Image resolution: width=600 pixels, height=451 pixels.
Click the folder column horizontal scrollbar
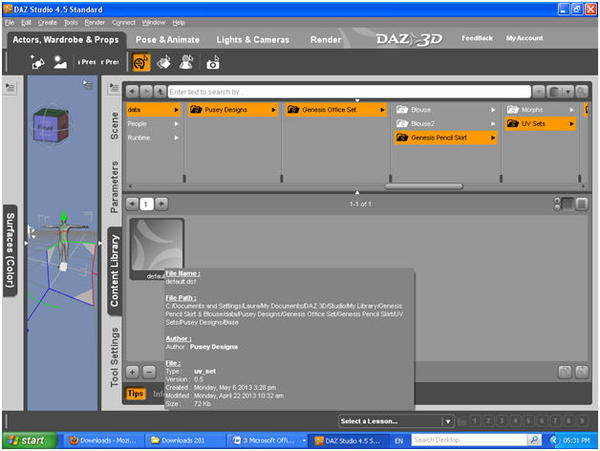pos(424,186)
